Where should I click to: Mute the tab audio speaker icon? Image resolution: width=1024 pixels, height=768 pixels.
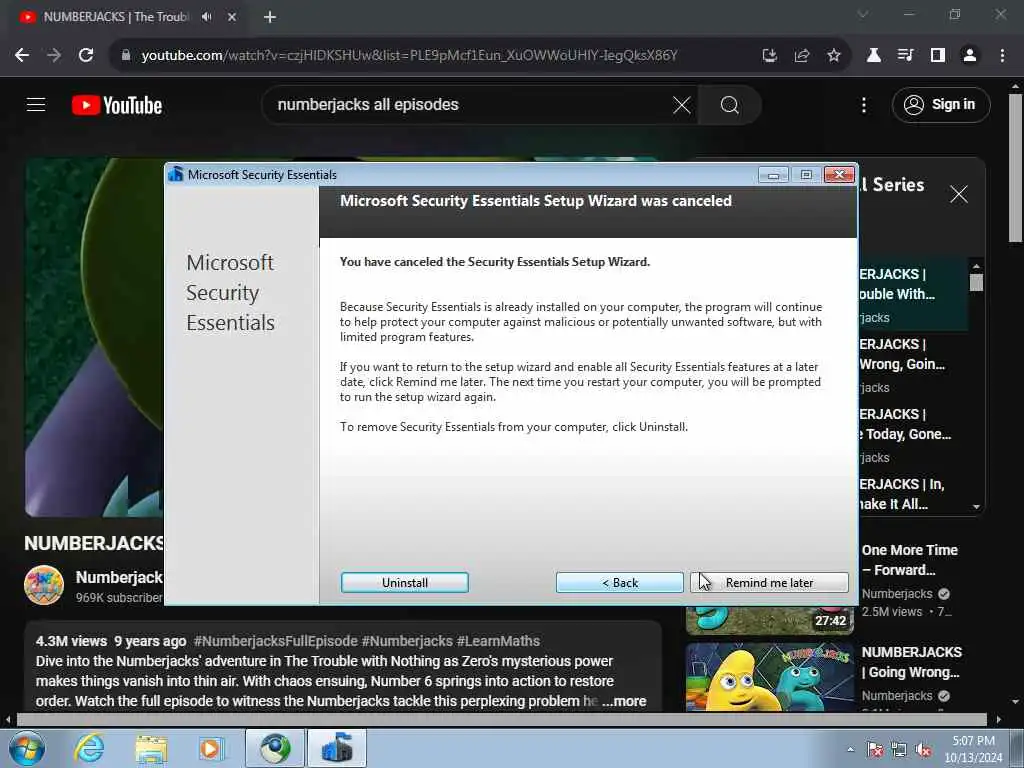206,17
